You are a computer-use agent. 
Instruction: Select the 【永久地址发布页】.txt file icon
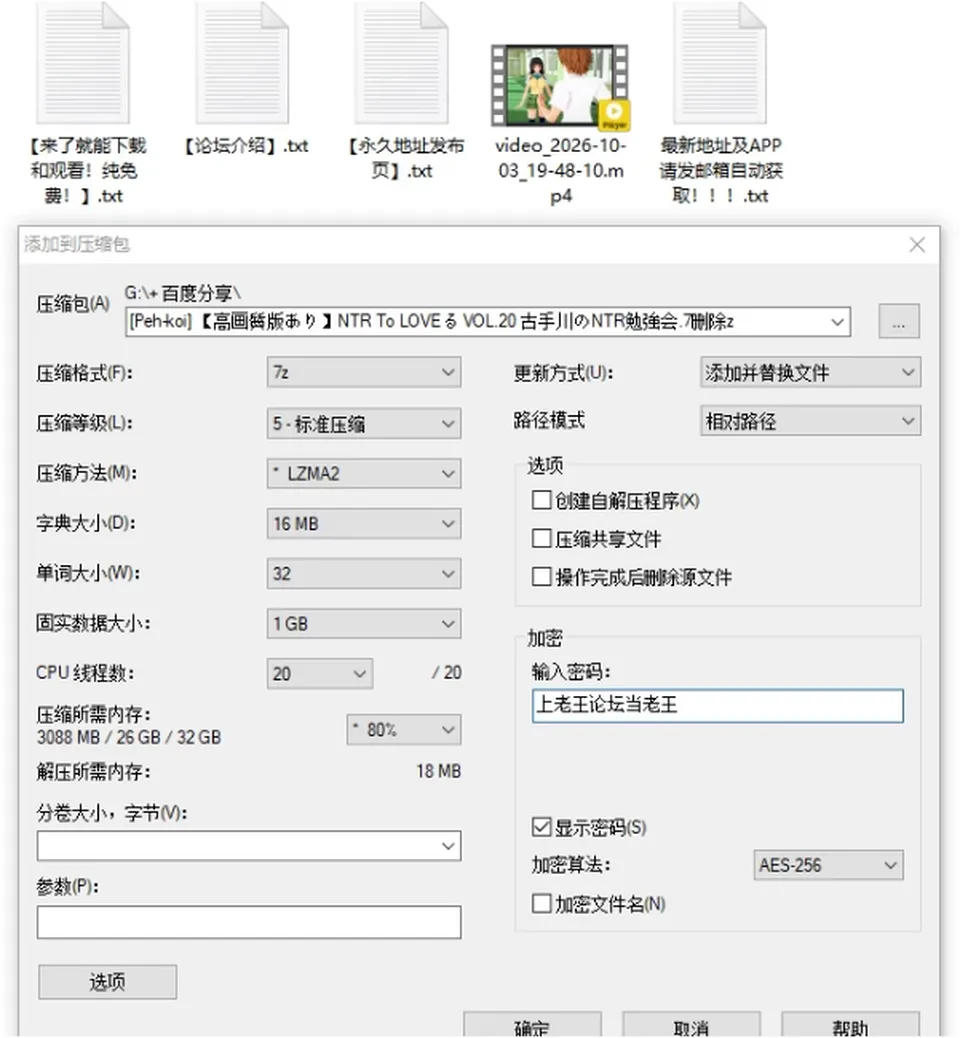coord(401,62)
